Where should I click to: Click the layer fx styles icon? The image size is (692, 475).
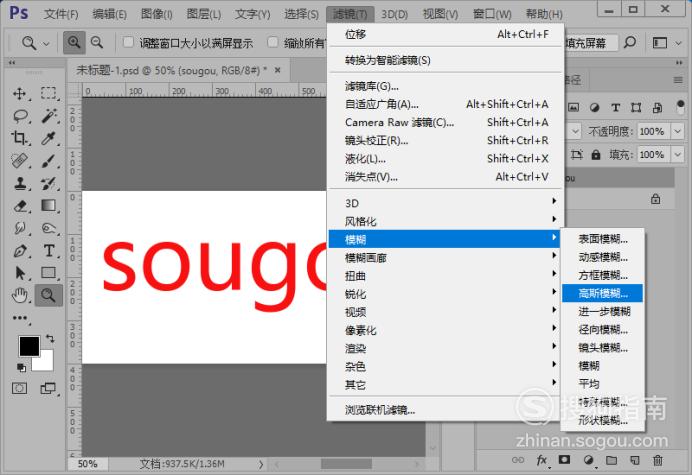[x=542, y=460]
